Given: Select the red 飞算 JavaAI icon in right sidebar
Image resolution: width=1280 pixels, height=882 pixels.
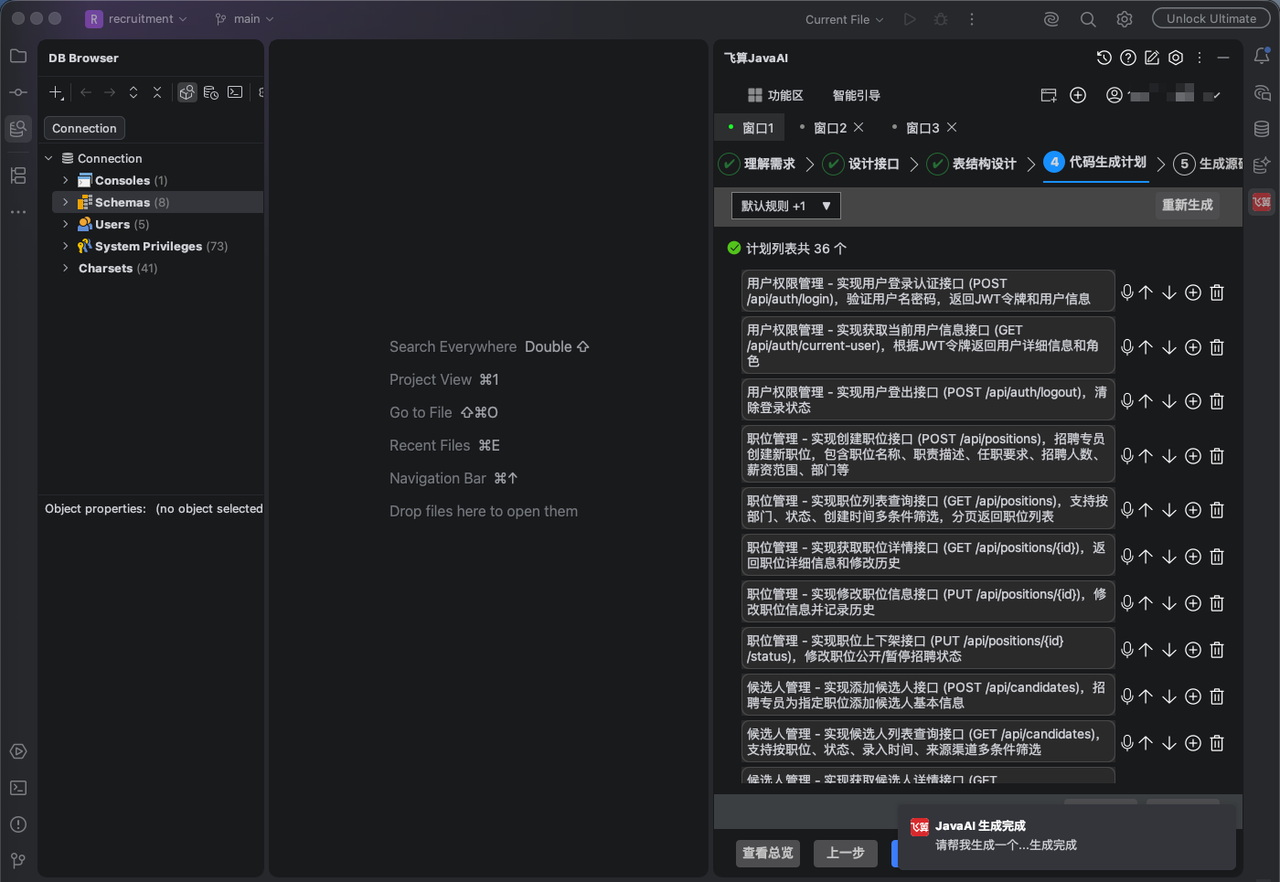Looking at the screenshot, I should point(1262,202).
